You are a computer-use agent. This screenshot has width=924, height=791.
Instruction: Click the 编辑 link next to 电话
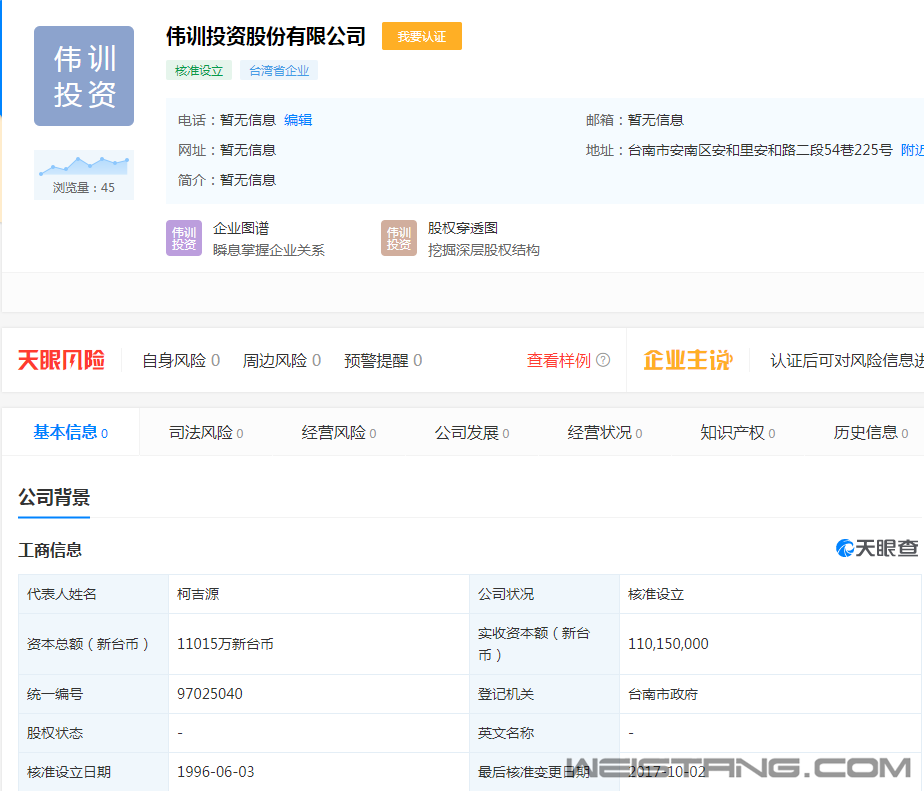click(x=298, y=120)
